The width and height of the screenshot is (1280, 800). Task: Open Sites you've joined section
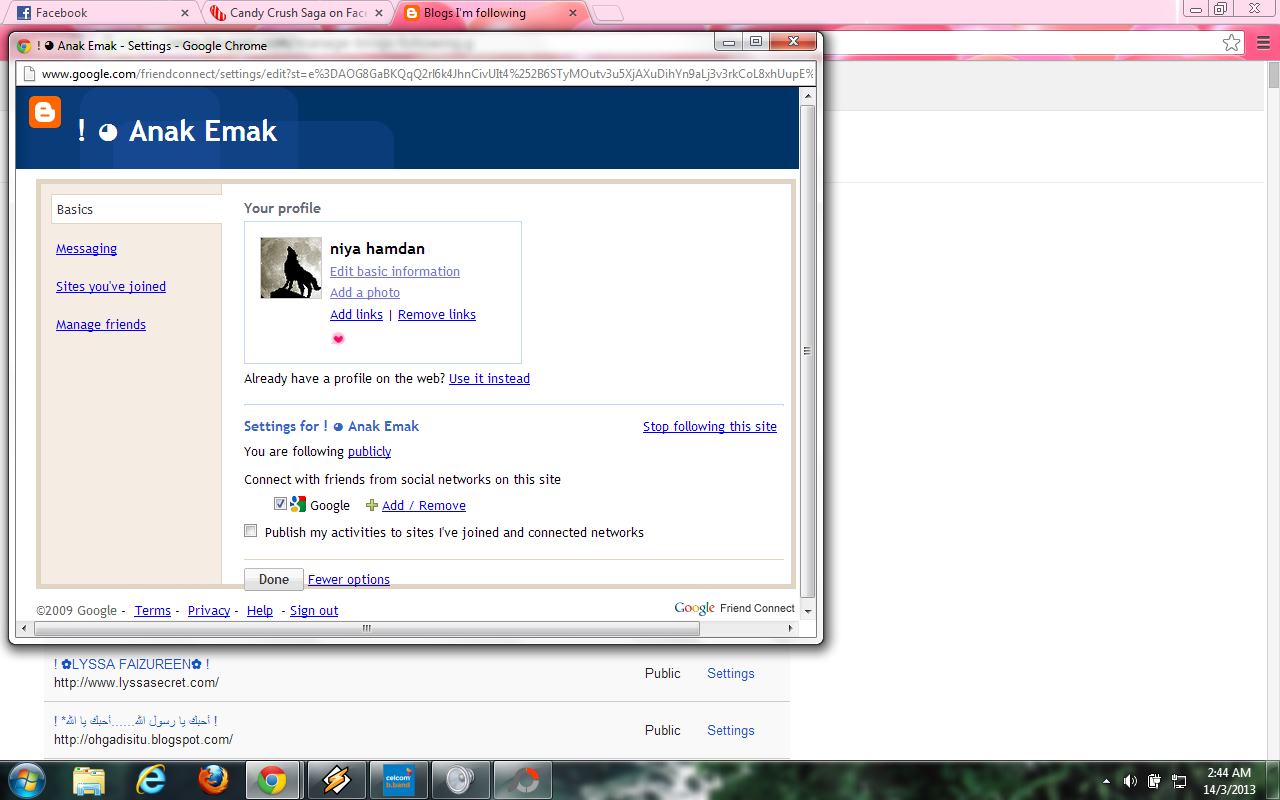point(111,286)
